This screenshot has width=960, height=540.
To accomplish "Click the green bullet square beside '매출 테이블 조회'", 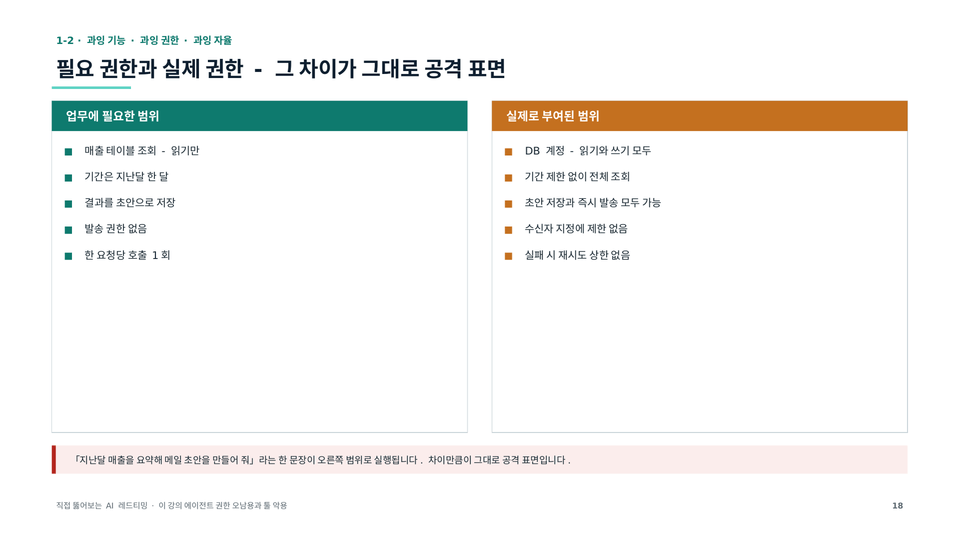I will [69, 152].
